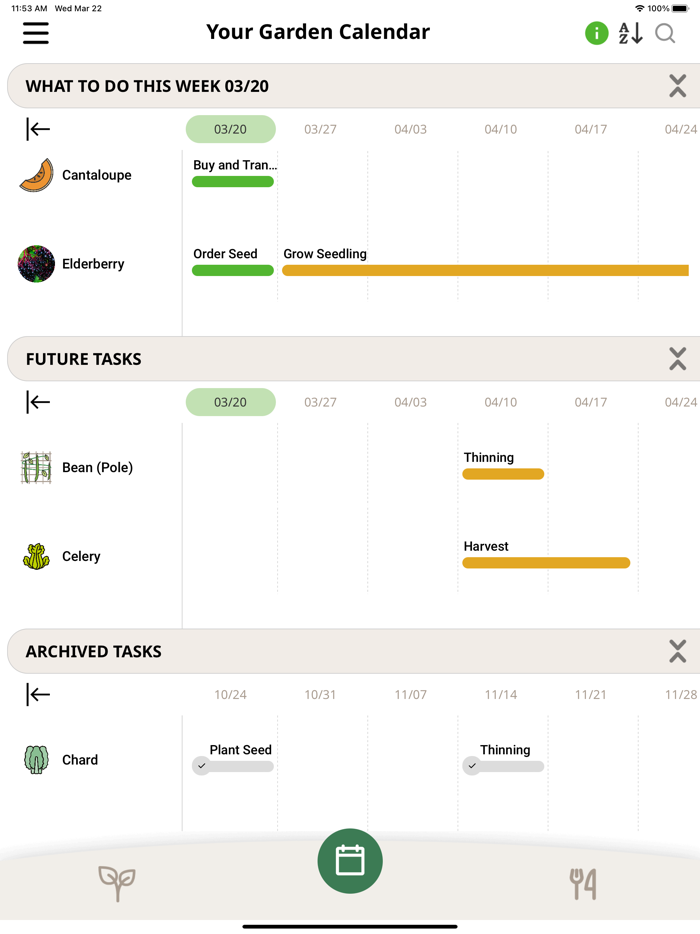This screenshot has height=934, width=700.
Task: Tap the green info icon
Action: point(596,33)
